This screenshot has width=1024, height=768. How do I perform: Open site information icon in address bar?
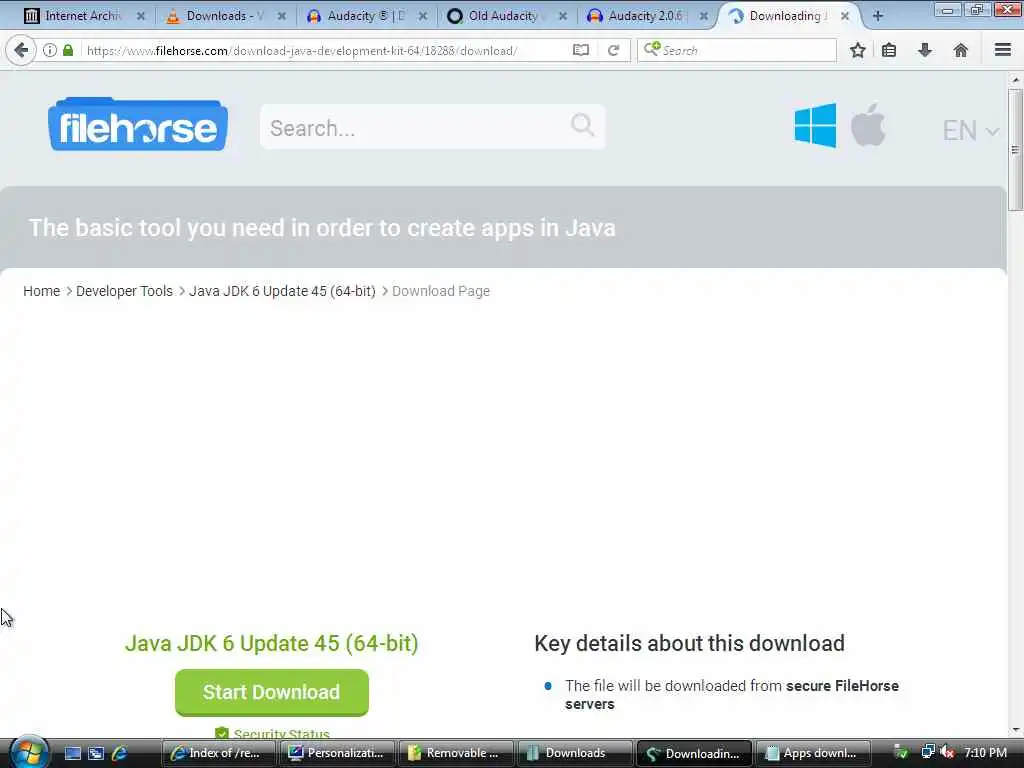(x=50, y=50)
